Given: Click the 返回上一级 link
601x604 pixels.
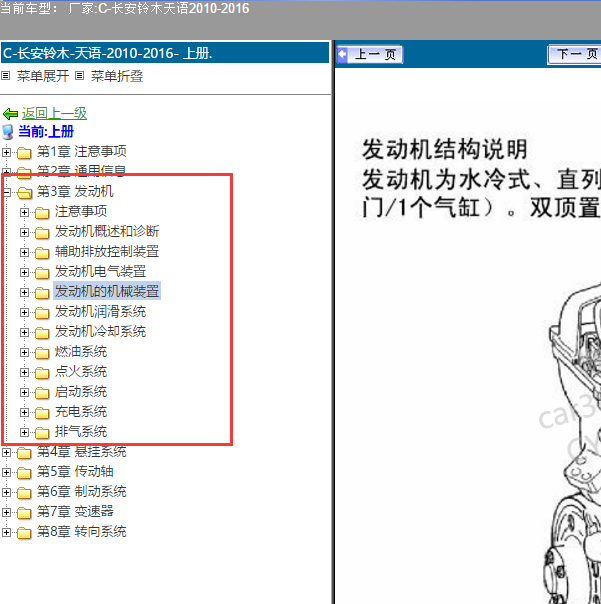Looking at the screenshot, I should 54,113.
